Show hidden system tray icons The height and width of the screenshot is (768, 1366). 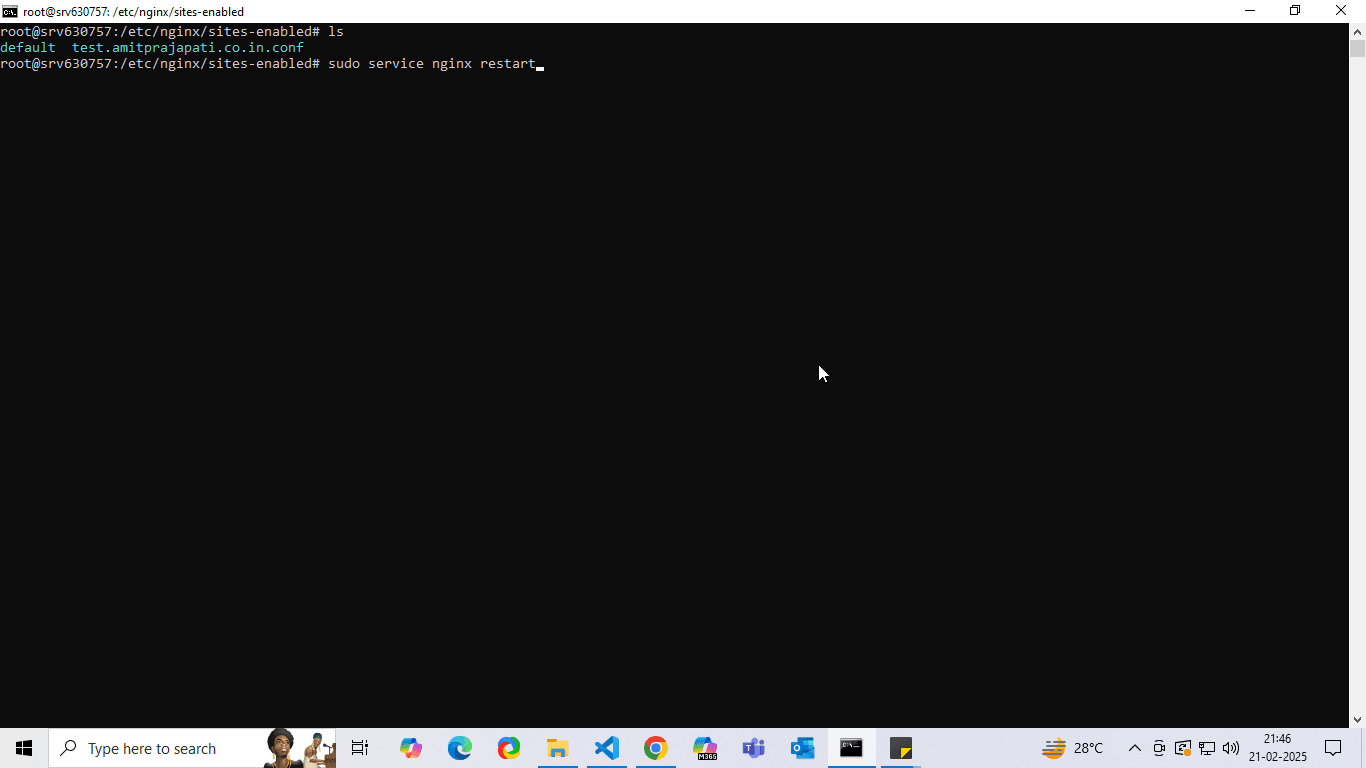(1135, 748)
